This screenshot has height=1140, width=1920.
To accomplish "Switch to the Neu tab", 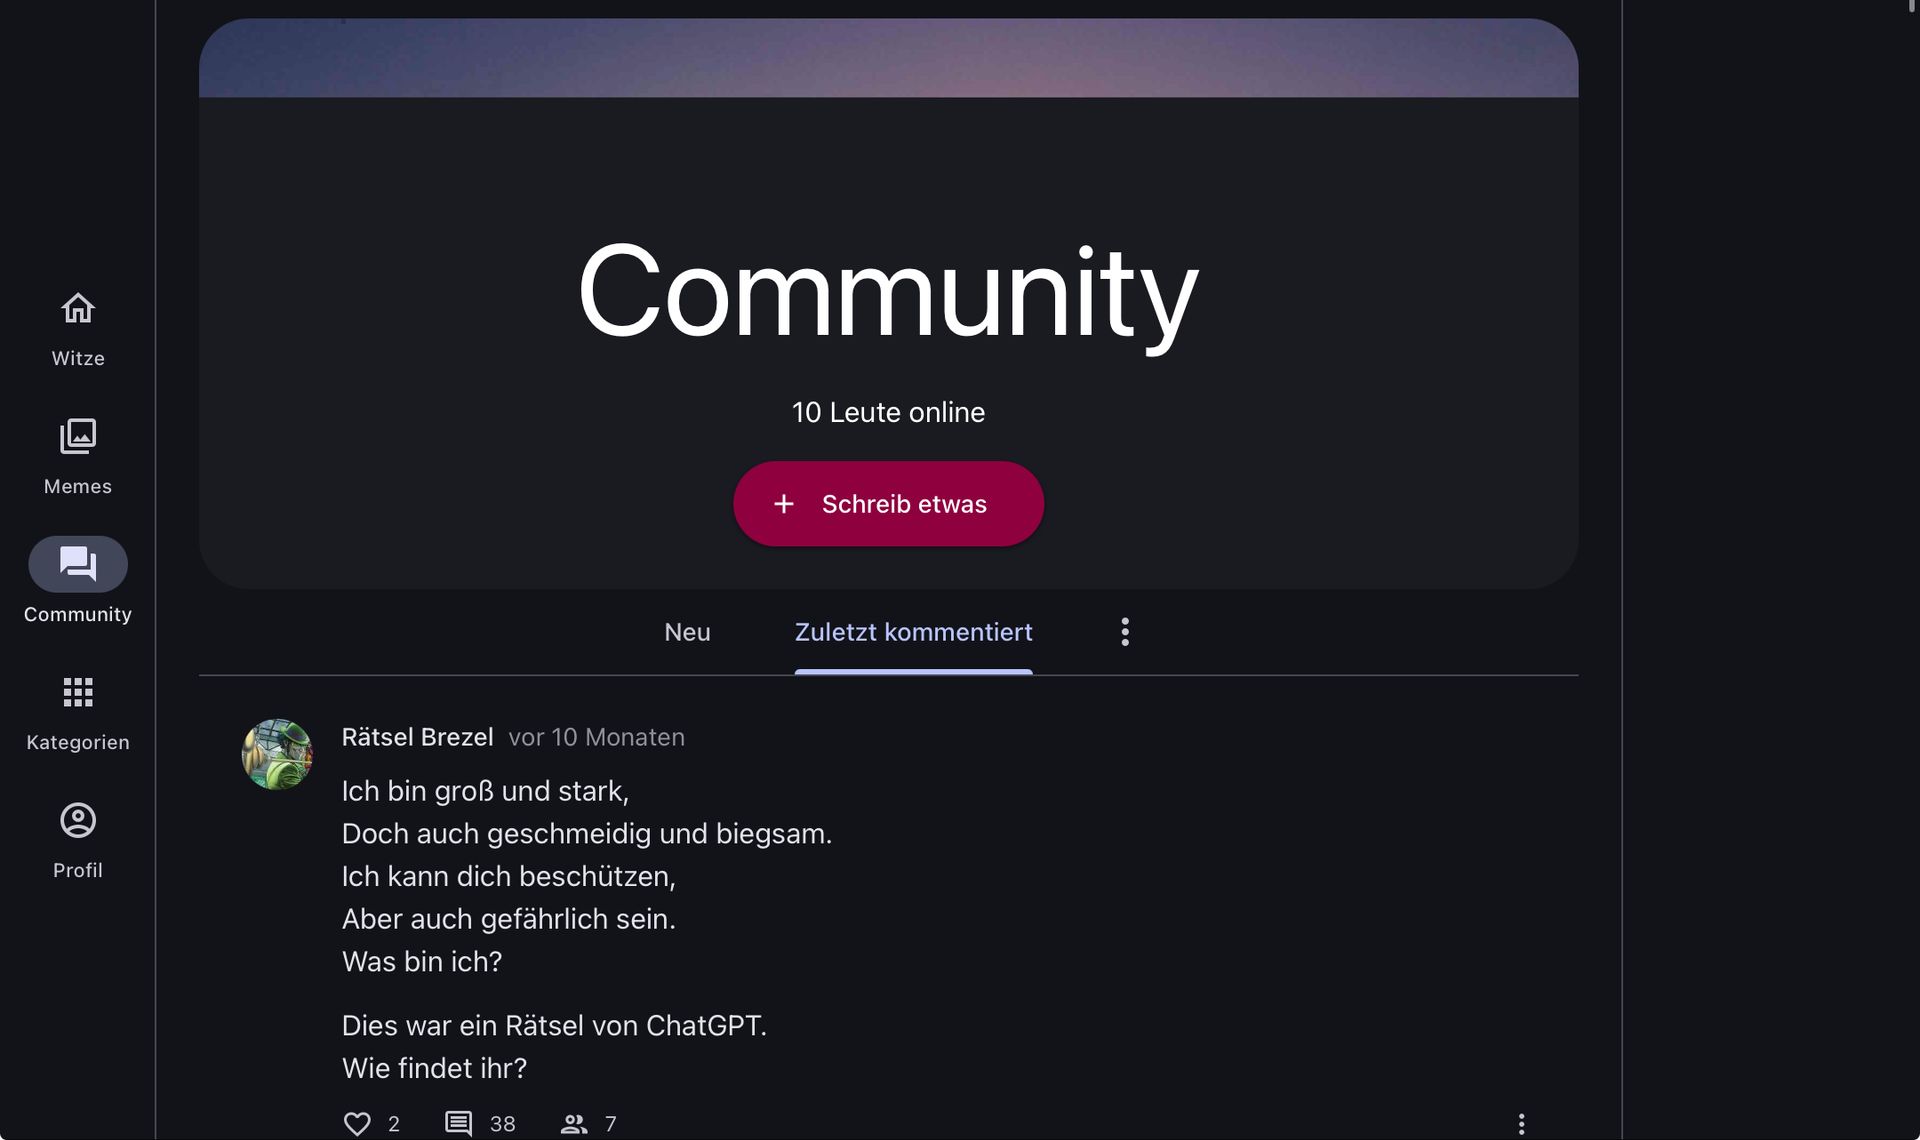I will click(x=687, y=632).
